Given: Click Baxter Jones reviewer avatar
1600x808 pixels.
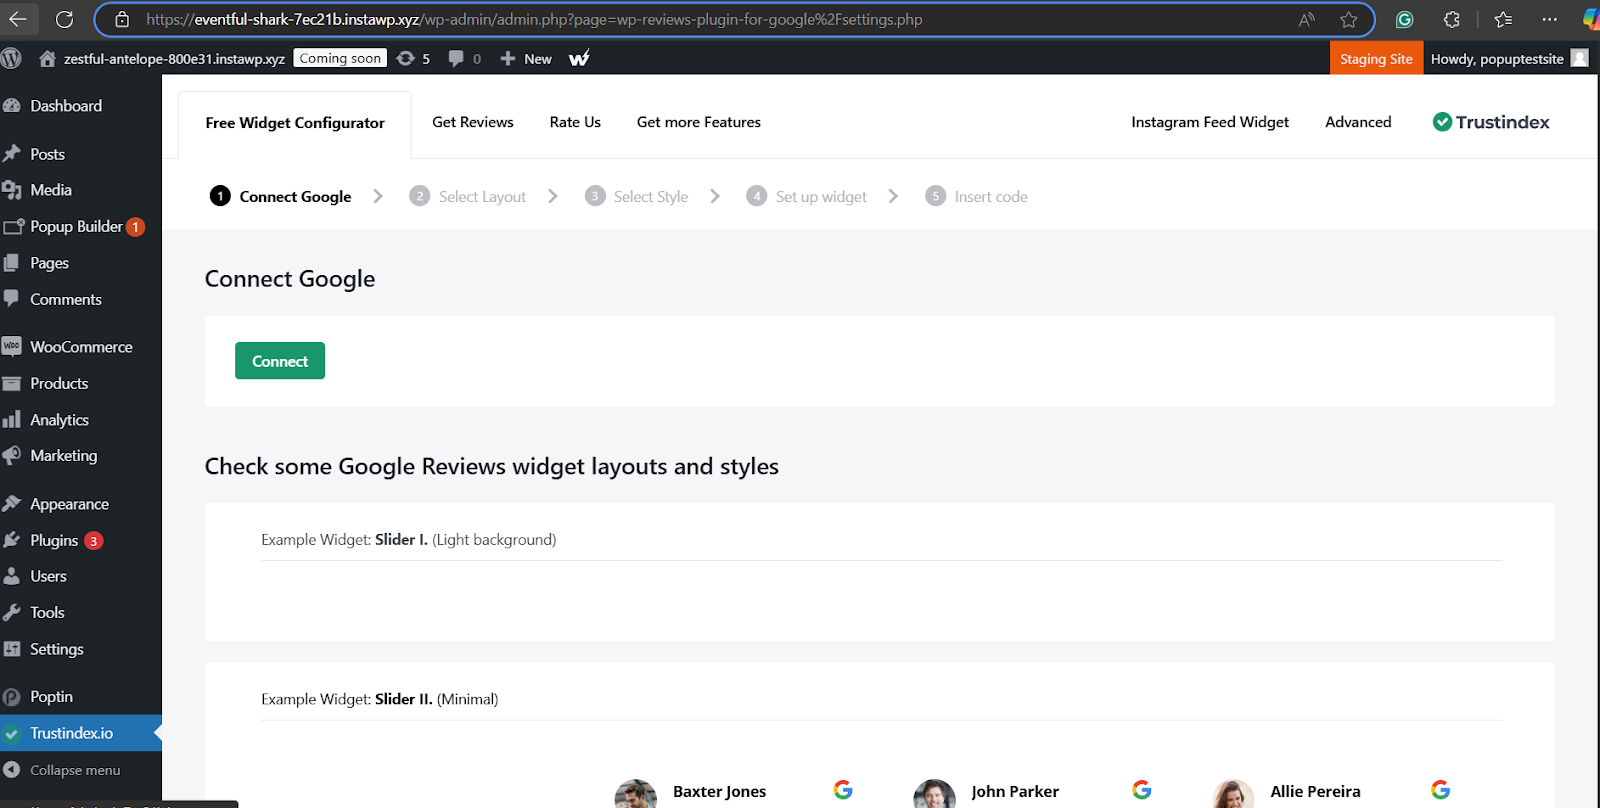Looking at the screenshot, I should click(635, 794).
